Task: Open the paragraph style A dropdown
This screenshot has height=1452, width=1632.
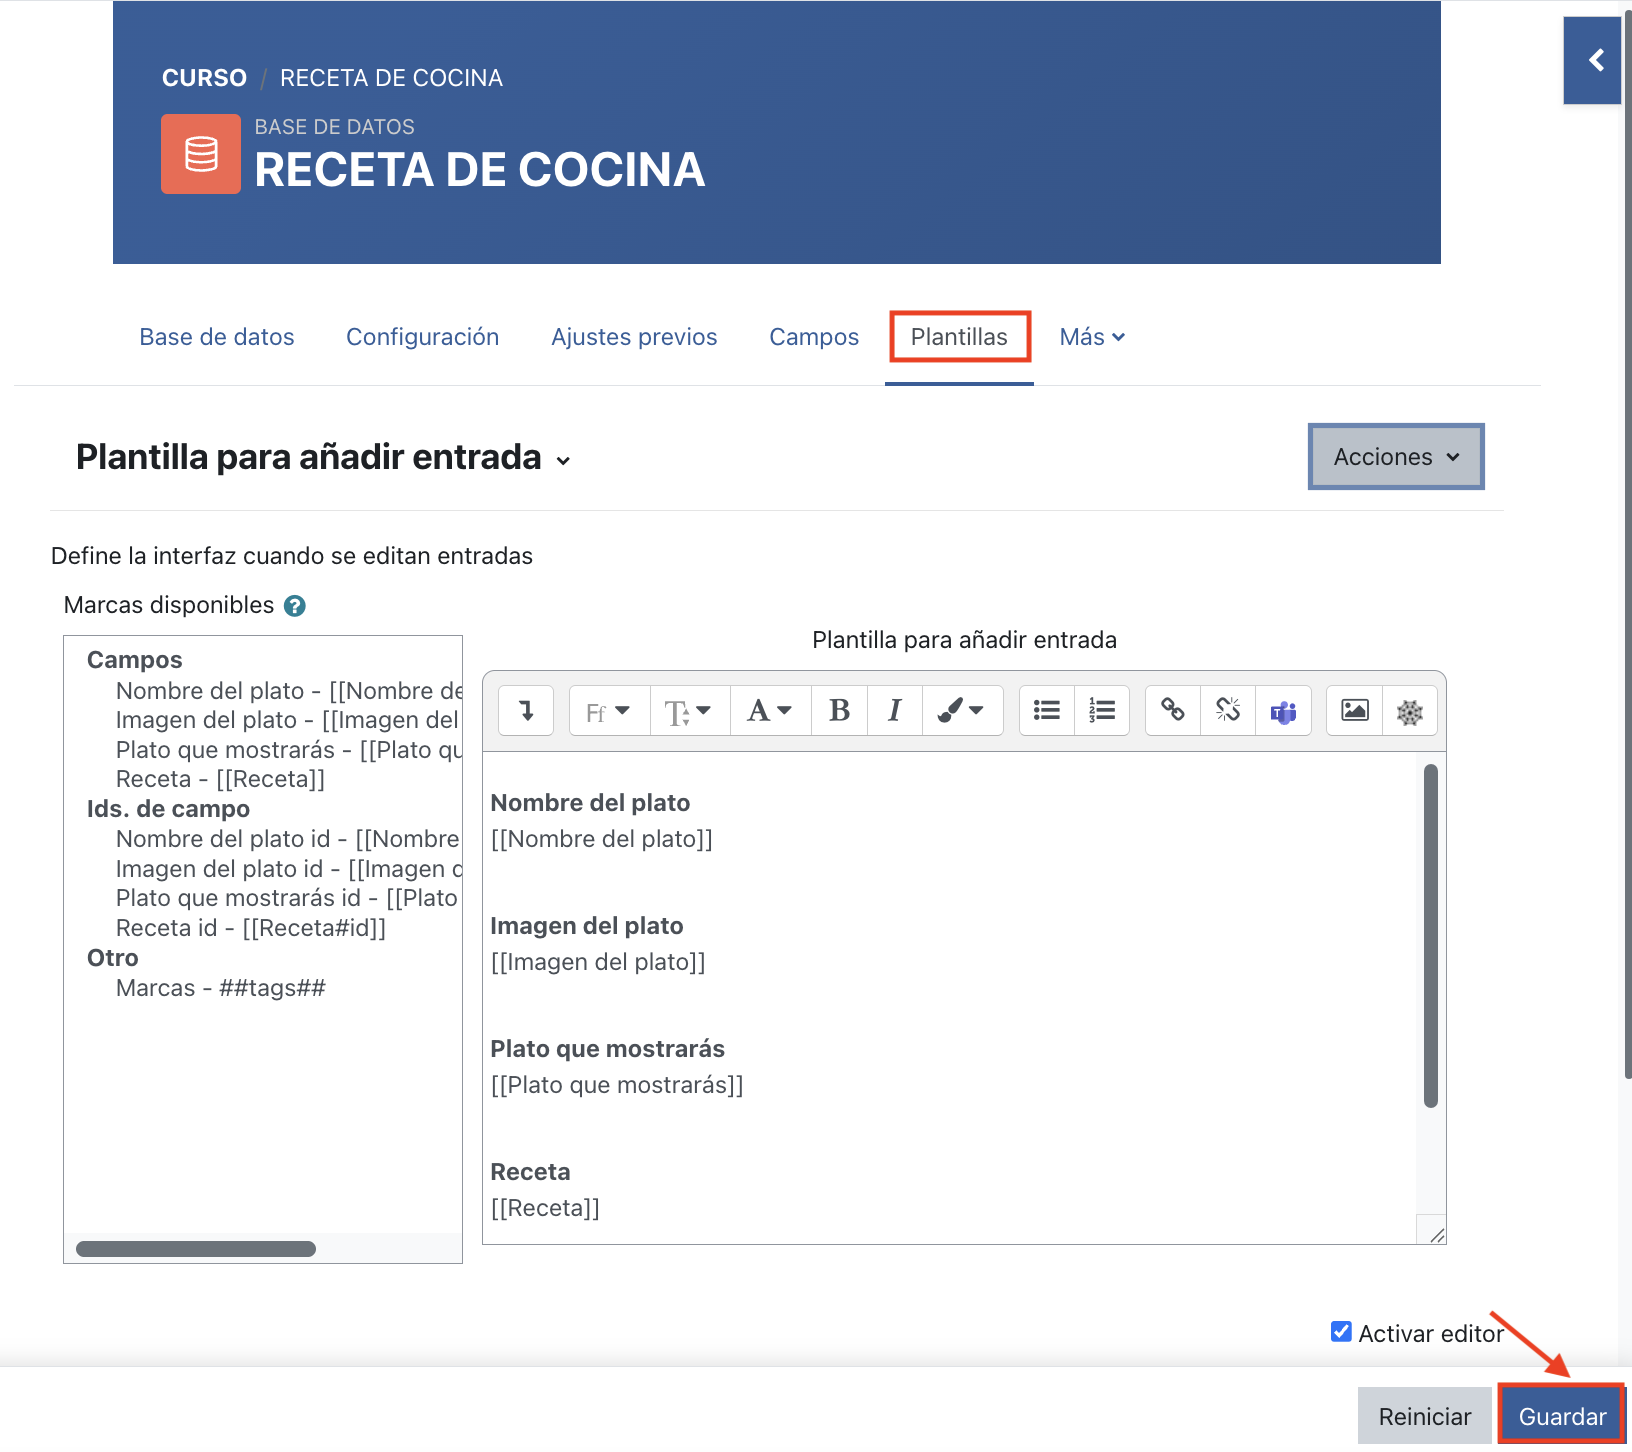Action: tap(770, 711)
